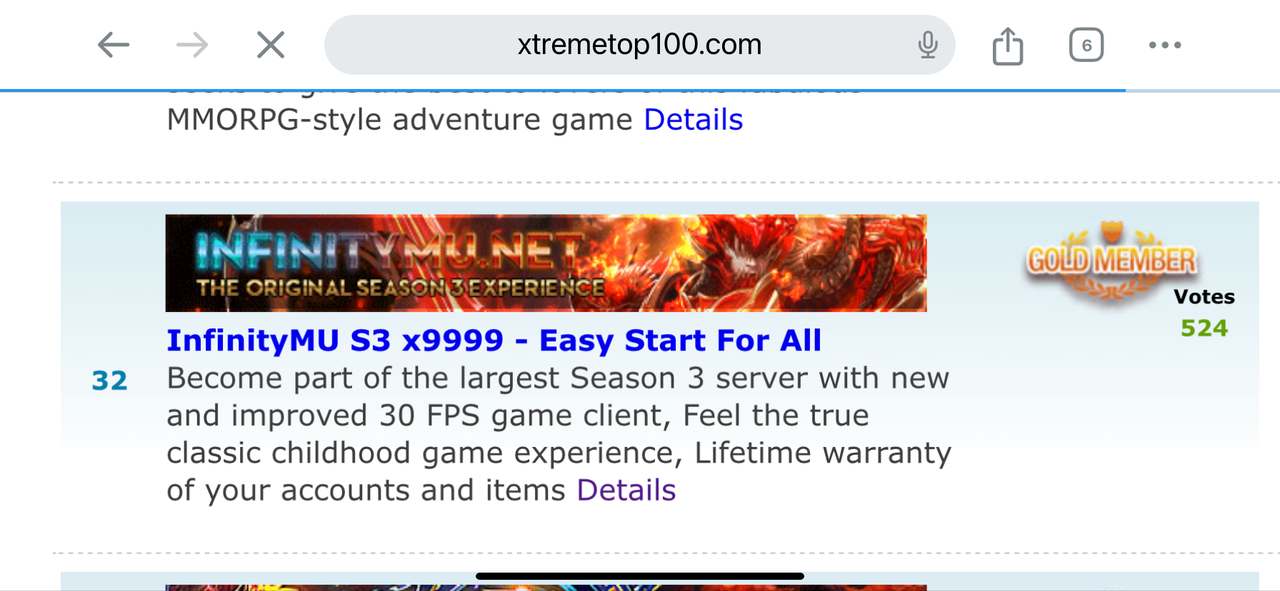
Task: Click the InfinityMU.net banner image
Action: click(x=546, y=263)
